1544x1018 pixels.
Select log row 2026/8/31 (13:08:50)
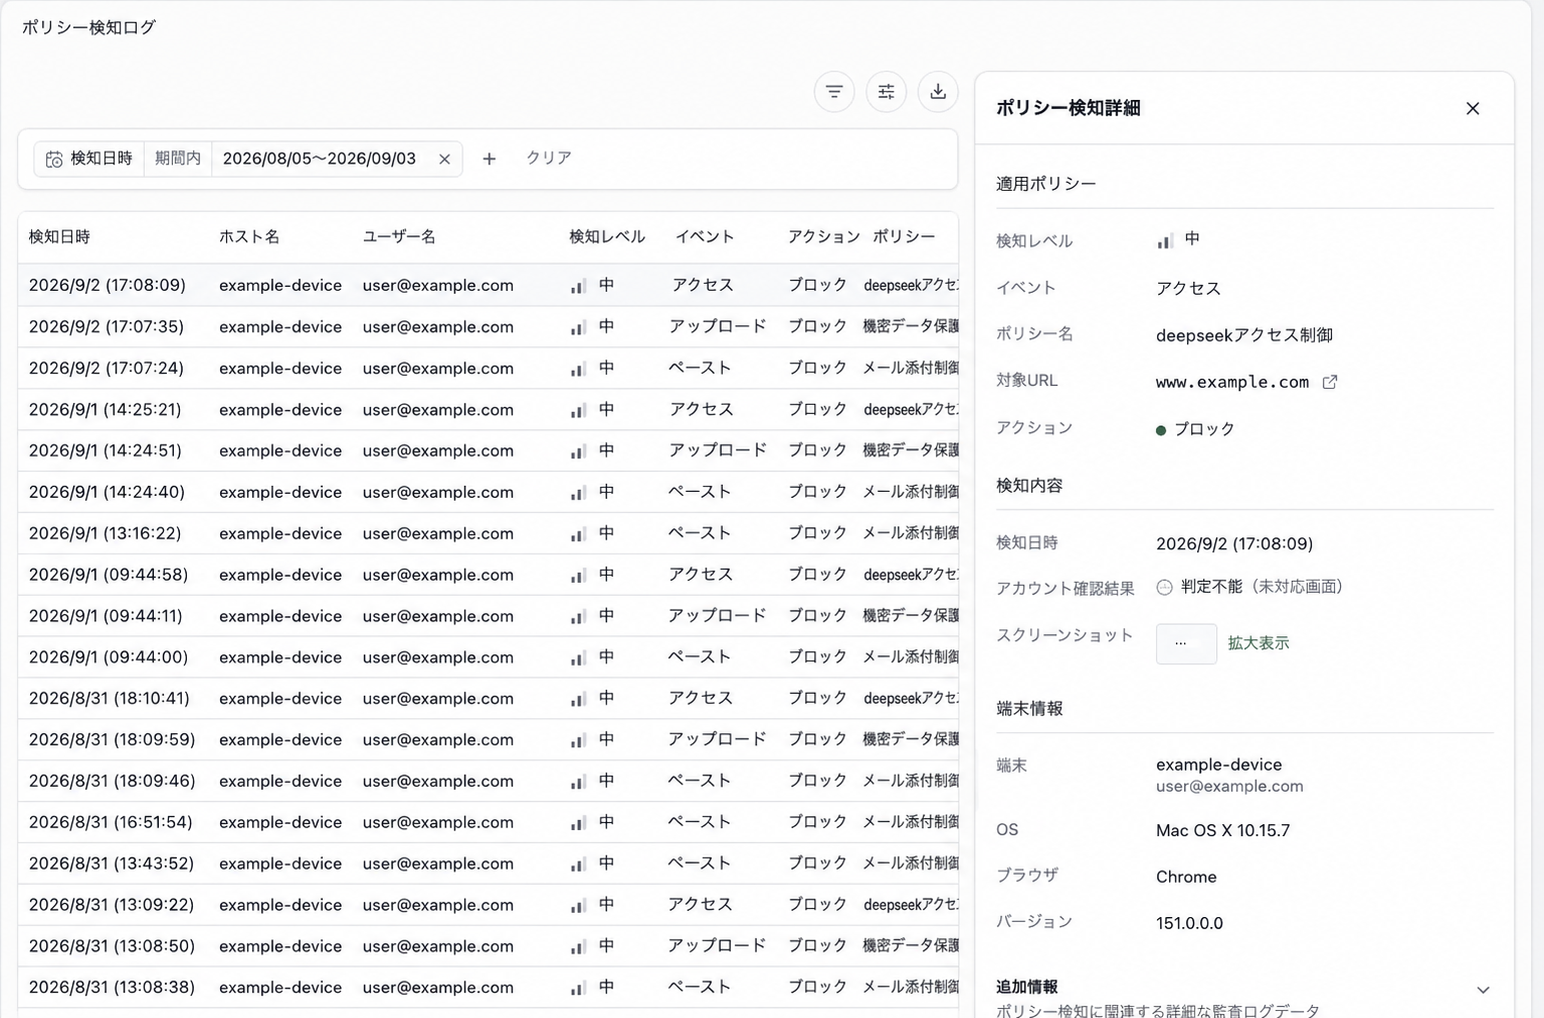pyautogui.click(x=488, y=946)
